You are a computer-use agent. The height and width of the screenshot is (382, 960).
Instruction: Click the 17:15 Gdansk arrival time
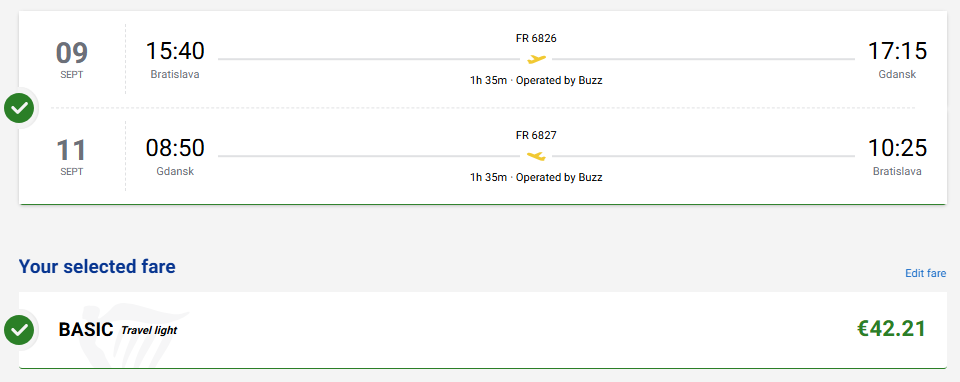point(897,51)
